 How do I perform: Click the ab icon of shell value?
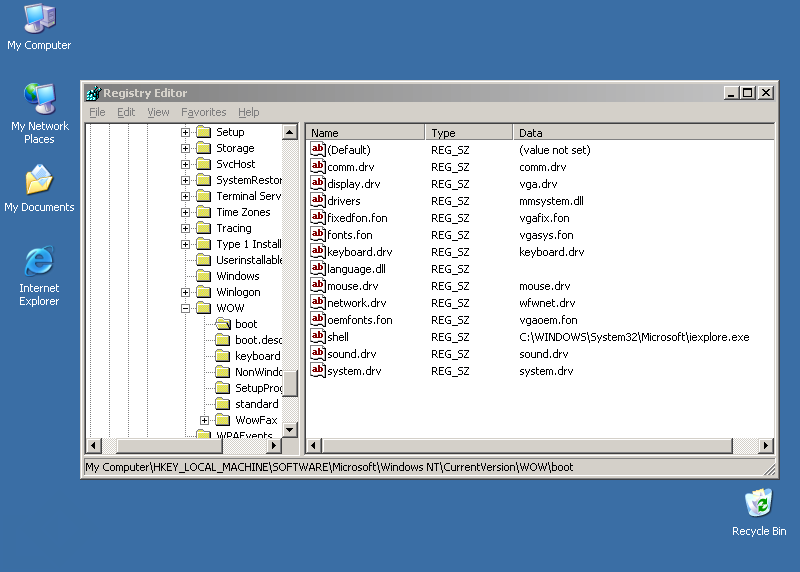point(318,336)
